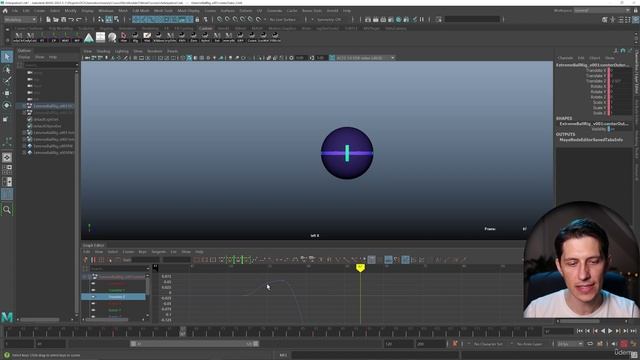
Task: Click the padlock icon in status line
Action: point(198,19)
